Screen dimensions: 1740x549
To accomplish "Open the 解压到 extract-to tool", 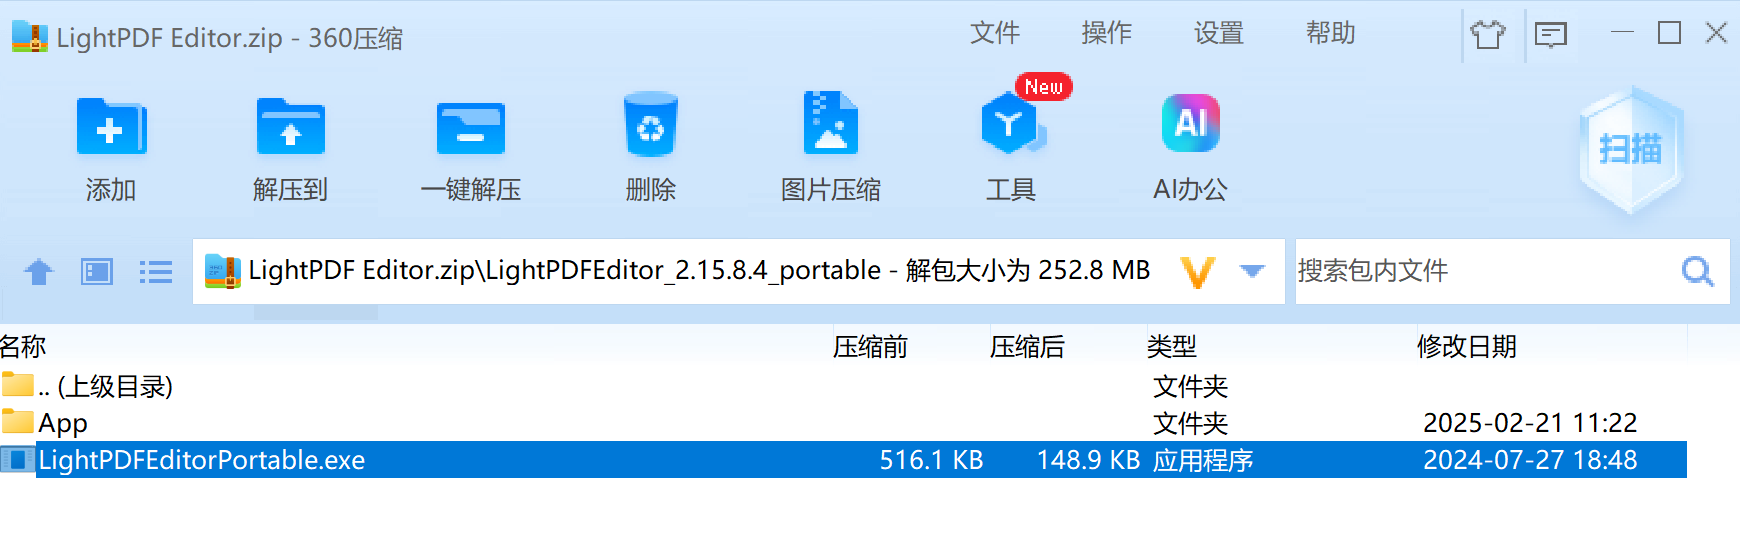I will (x=290, y=127).
